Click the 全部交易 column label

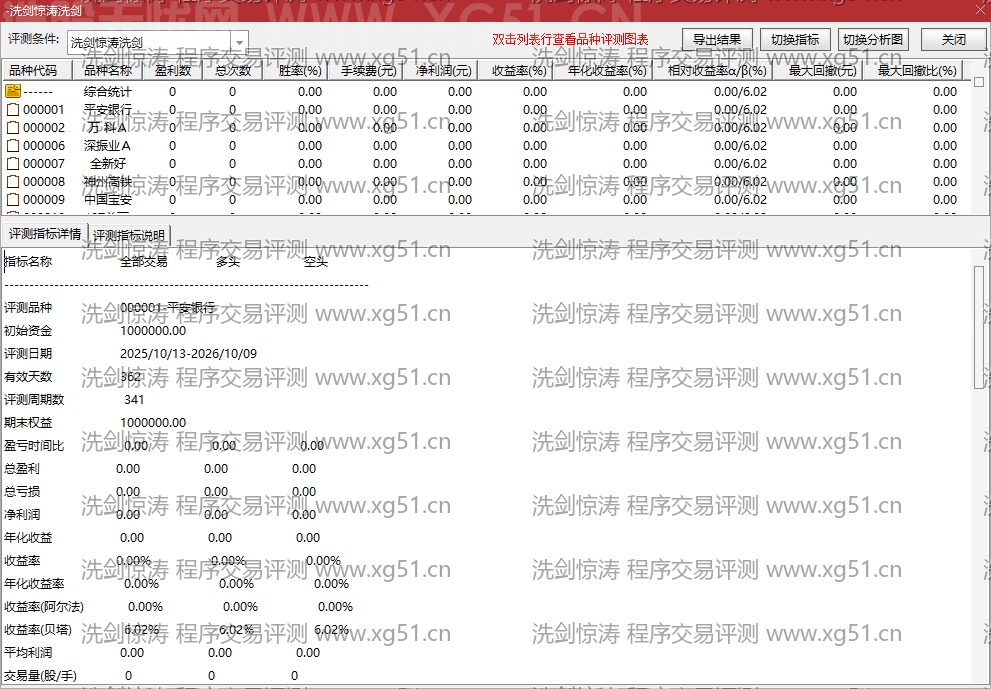[144, 262]
